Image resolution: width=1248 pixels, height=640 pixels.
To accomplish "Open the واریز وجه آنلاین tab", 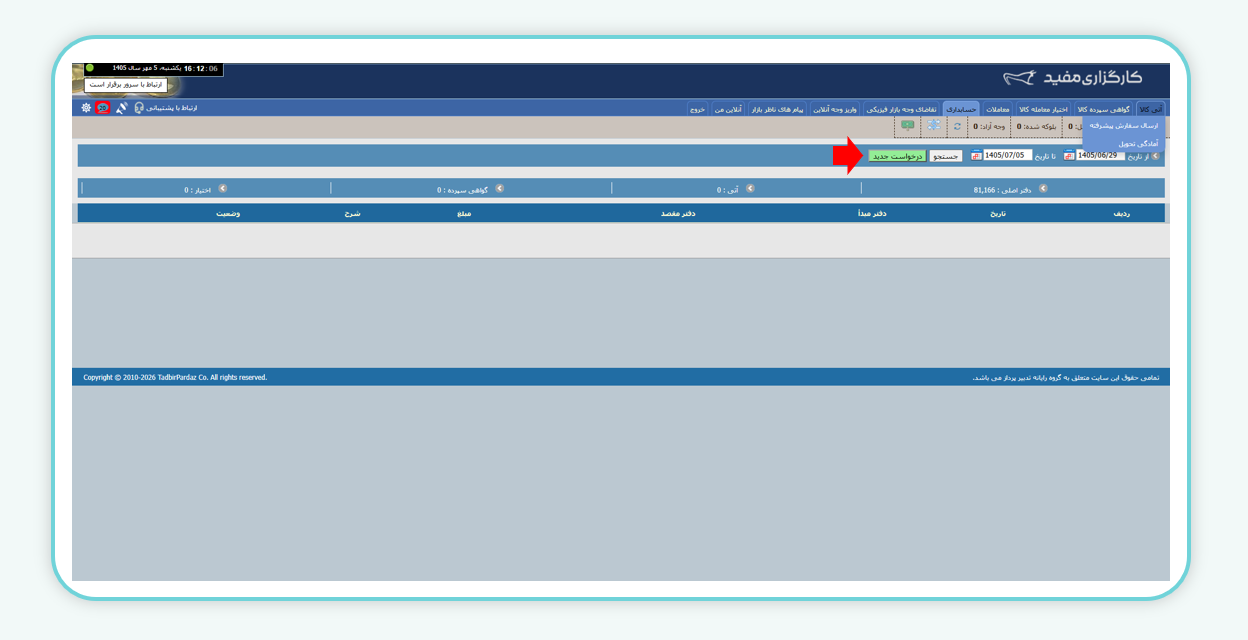I will point(834,109).
